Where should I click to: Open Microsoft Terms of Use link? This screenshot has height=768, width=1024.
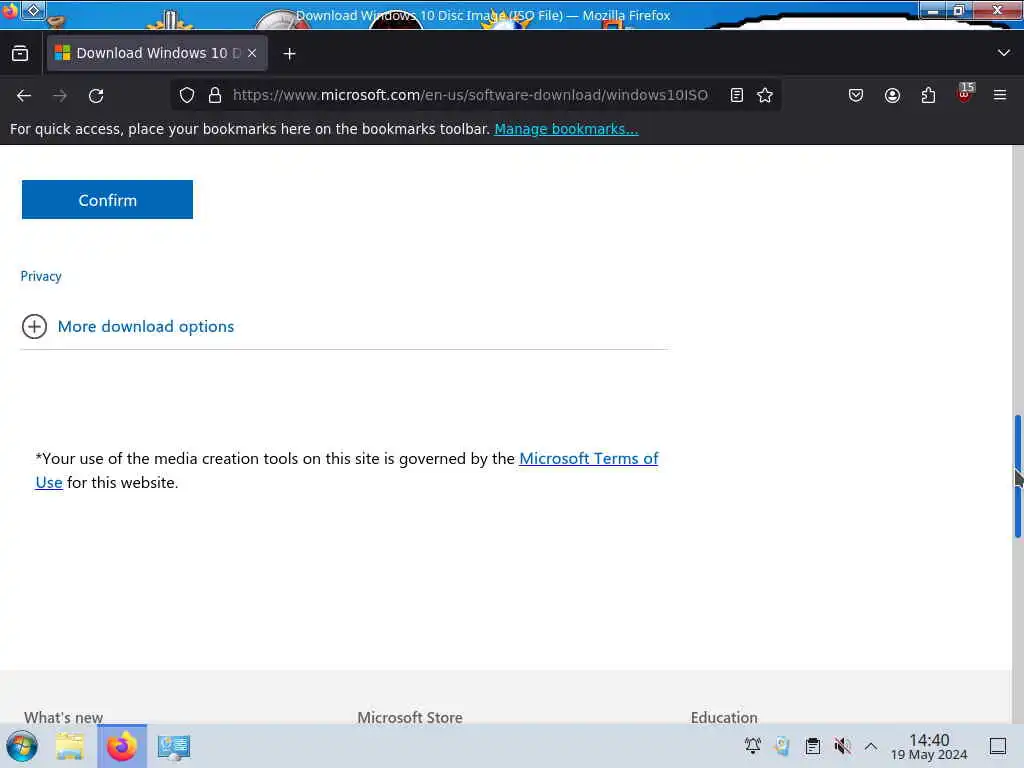588,458
